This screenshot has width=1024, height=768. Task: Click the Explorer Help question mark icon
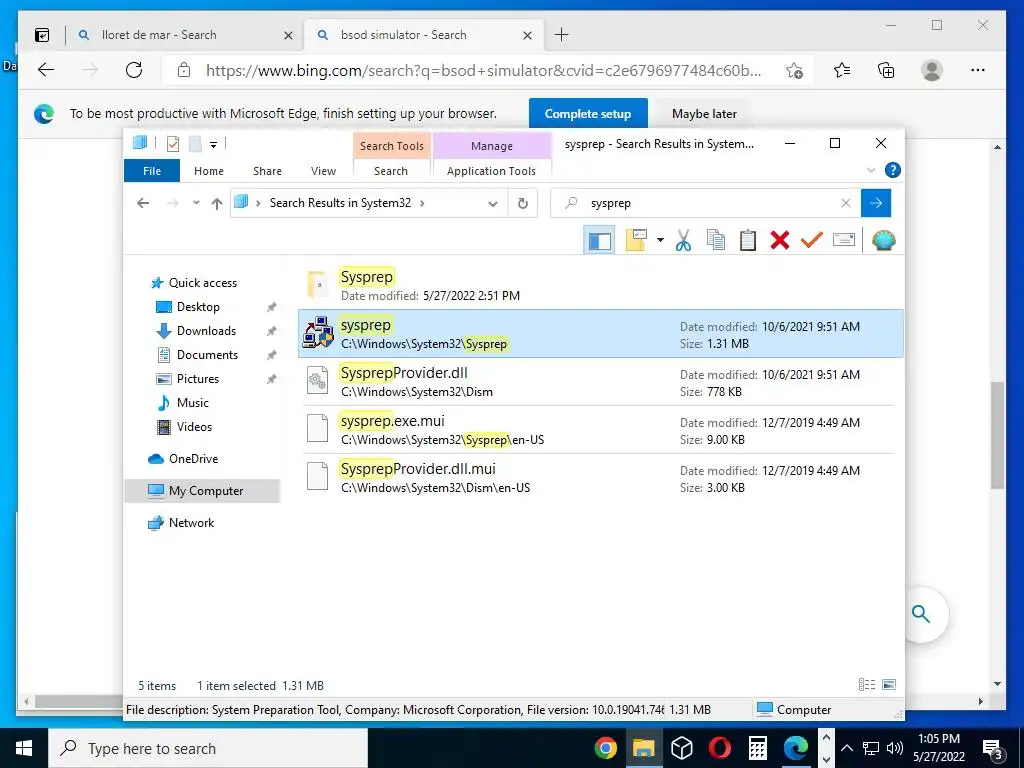click(x=892, y=170)
